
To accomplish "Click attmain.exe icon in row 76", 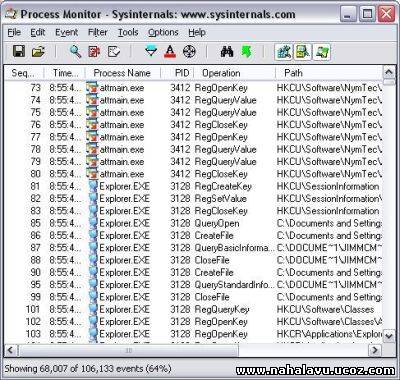I will (x=92, y=125).
